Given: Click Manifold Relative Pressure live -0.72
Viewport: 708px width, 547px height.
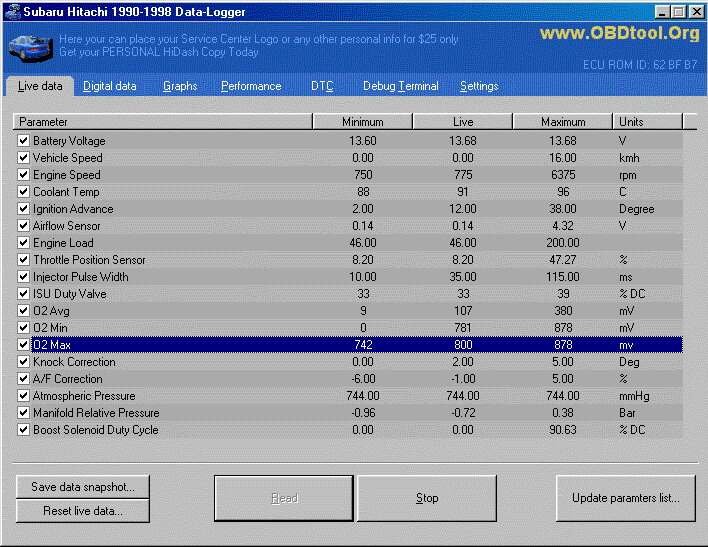Looking at the screenshot, I should pos(463,413).
